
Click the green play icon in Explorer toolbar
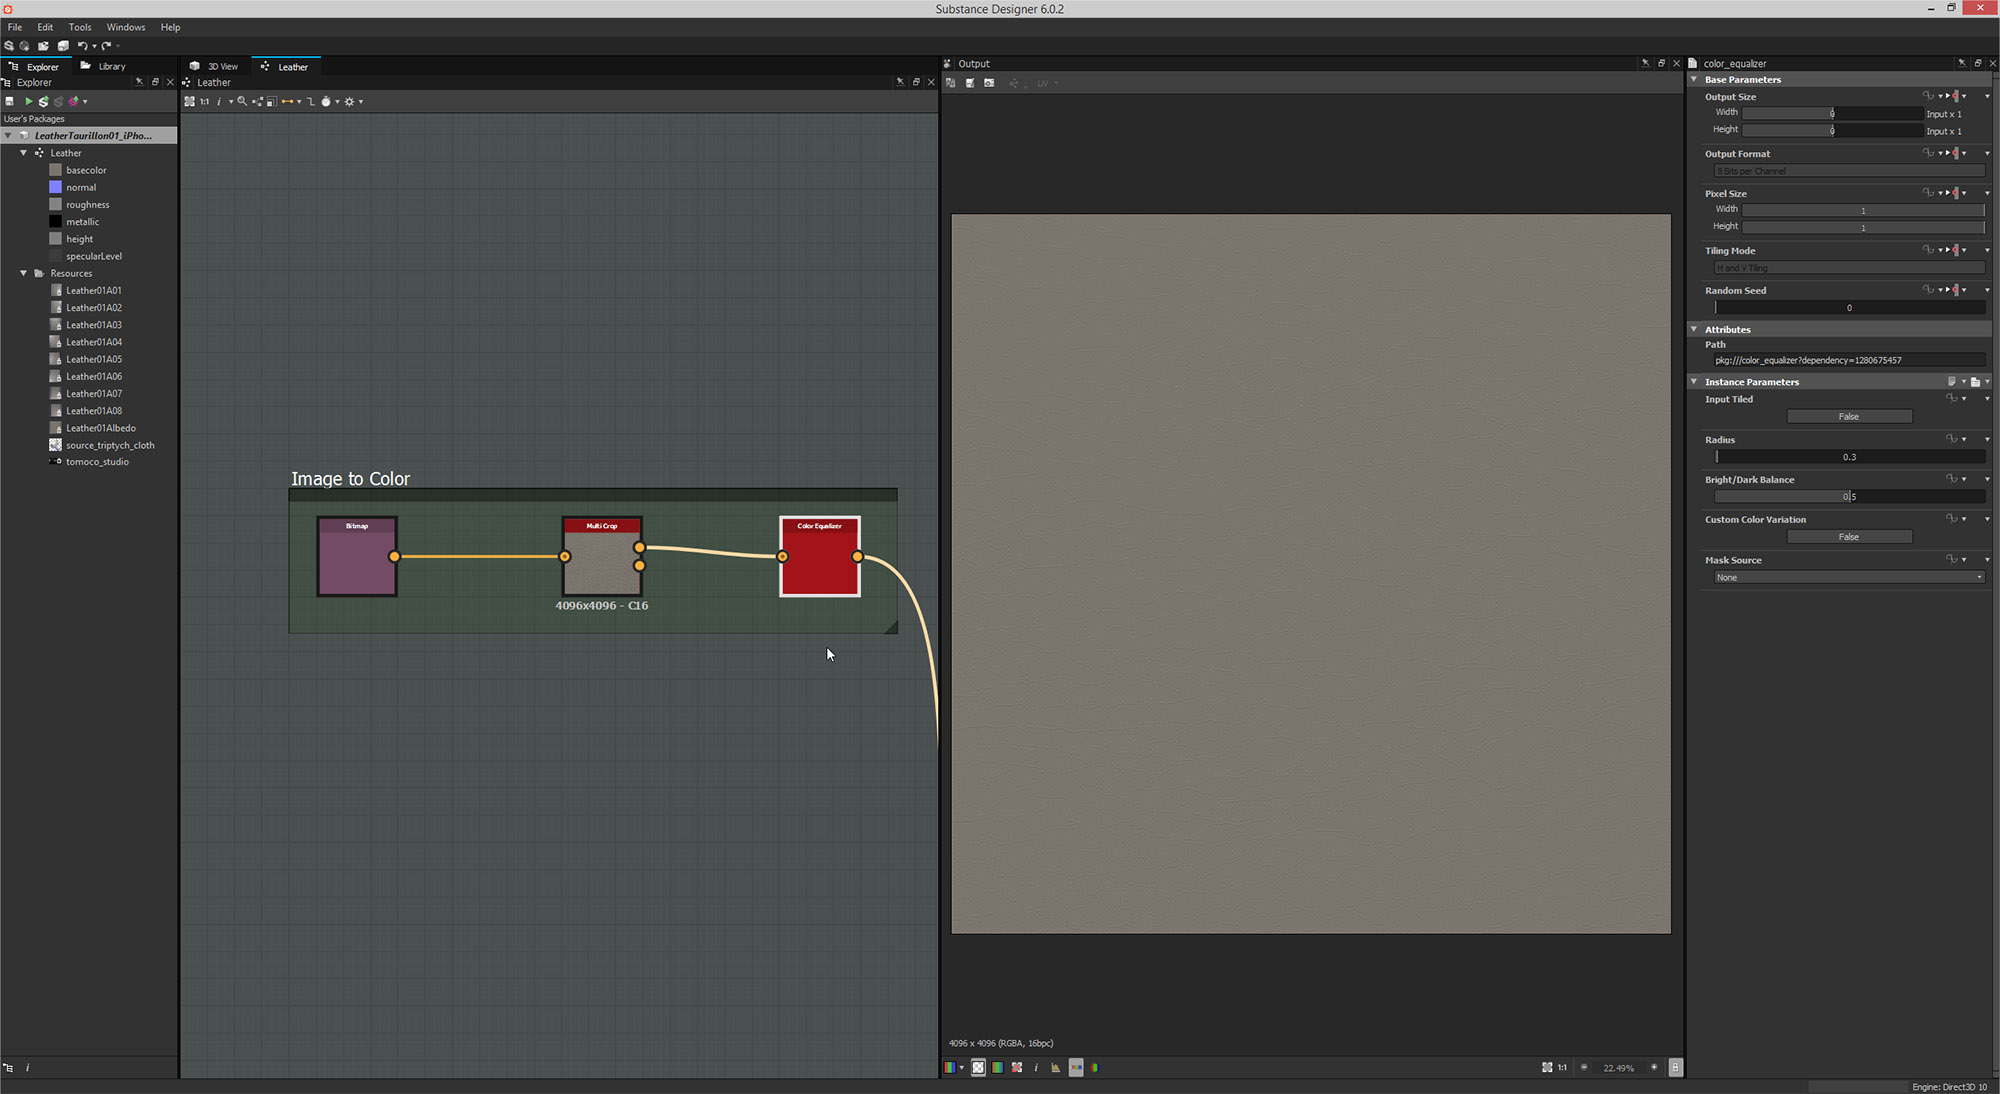point(28,101)
